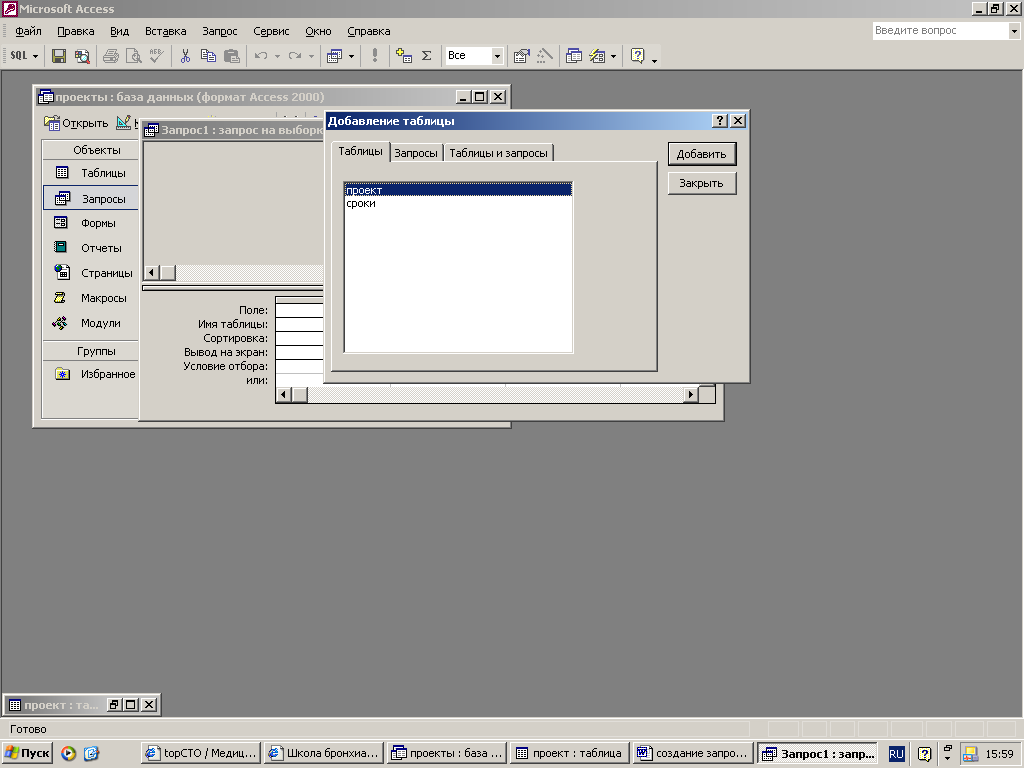Switch to 'создание запро...' Word taskbar item

(692, 753)
